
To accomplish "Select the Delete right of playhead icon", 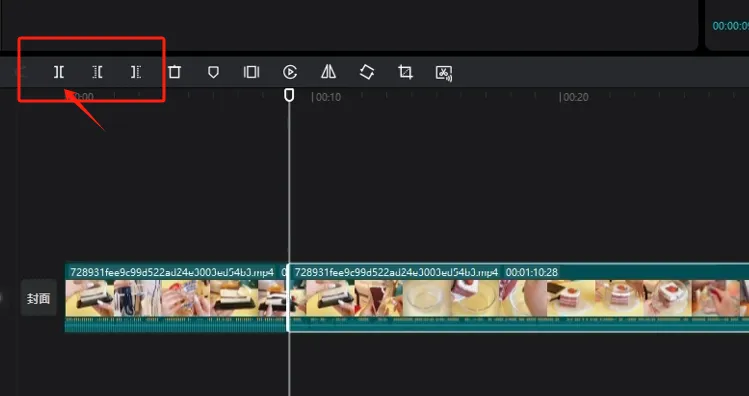I will click(x=136, y=72).
